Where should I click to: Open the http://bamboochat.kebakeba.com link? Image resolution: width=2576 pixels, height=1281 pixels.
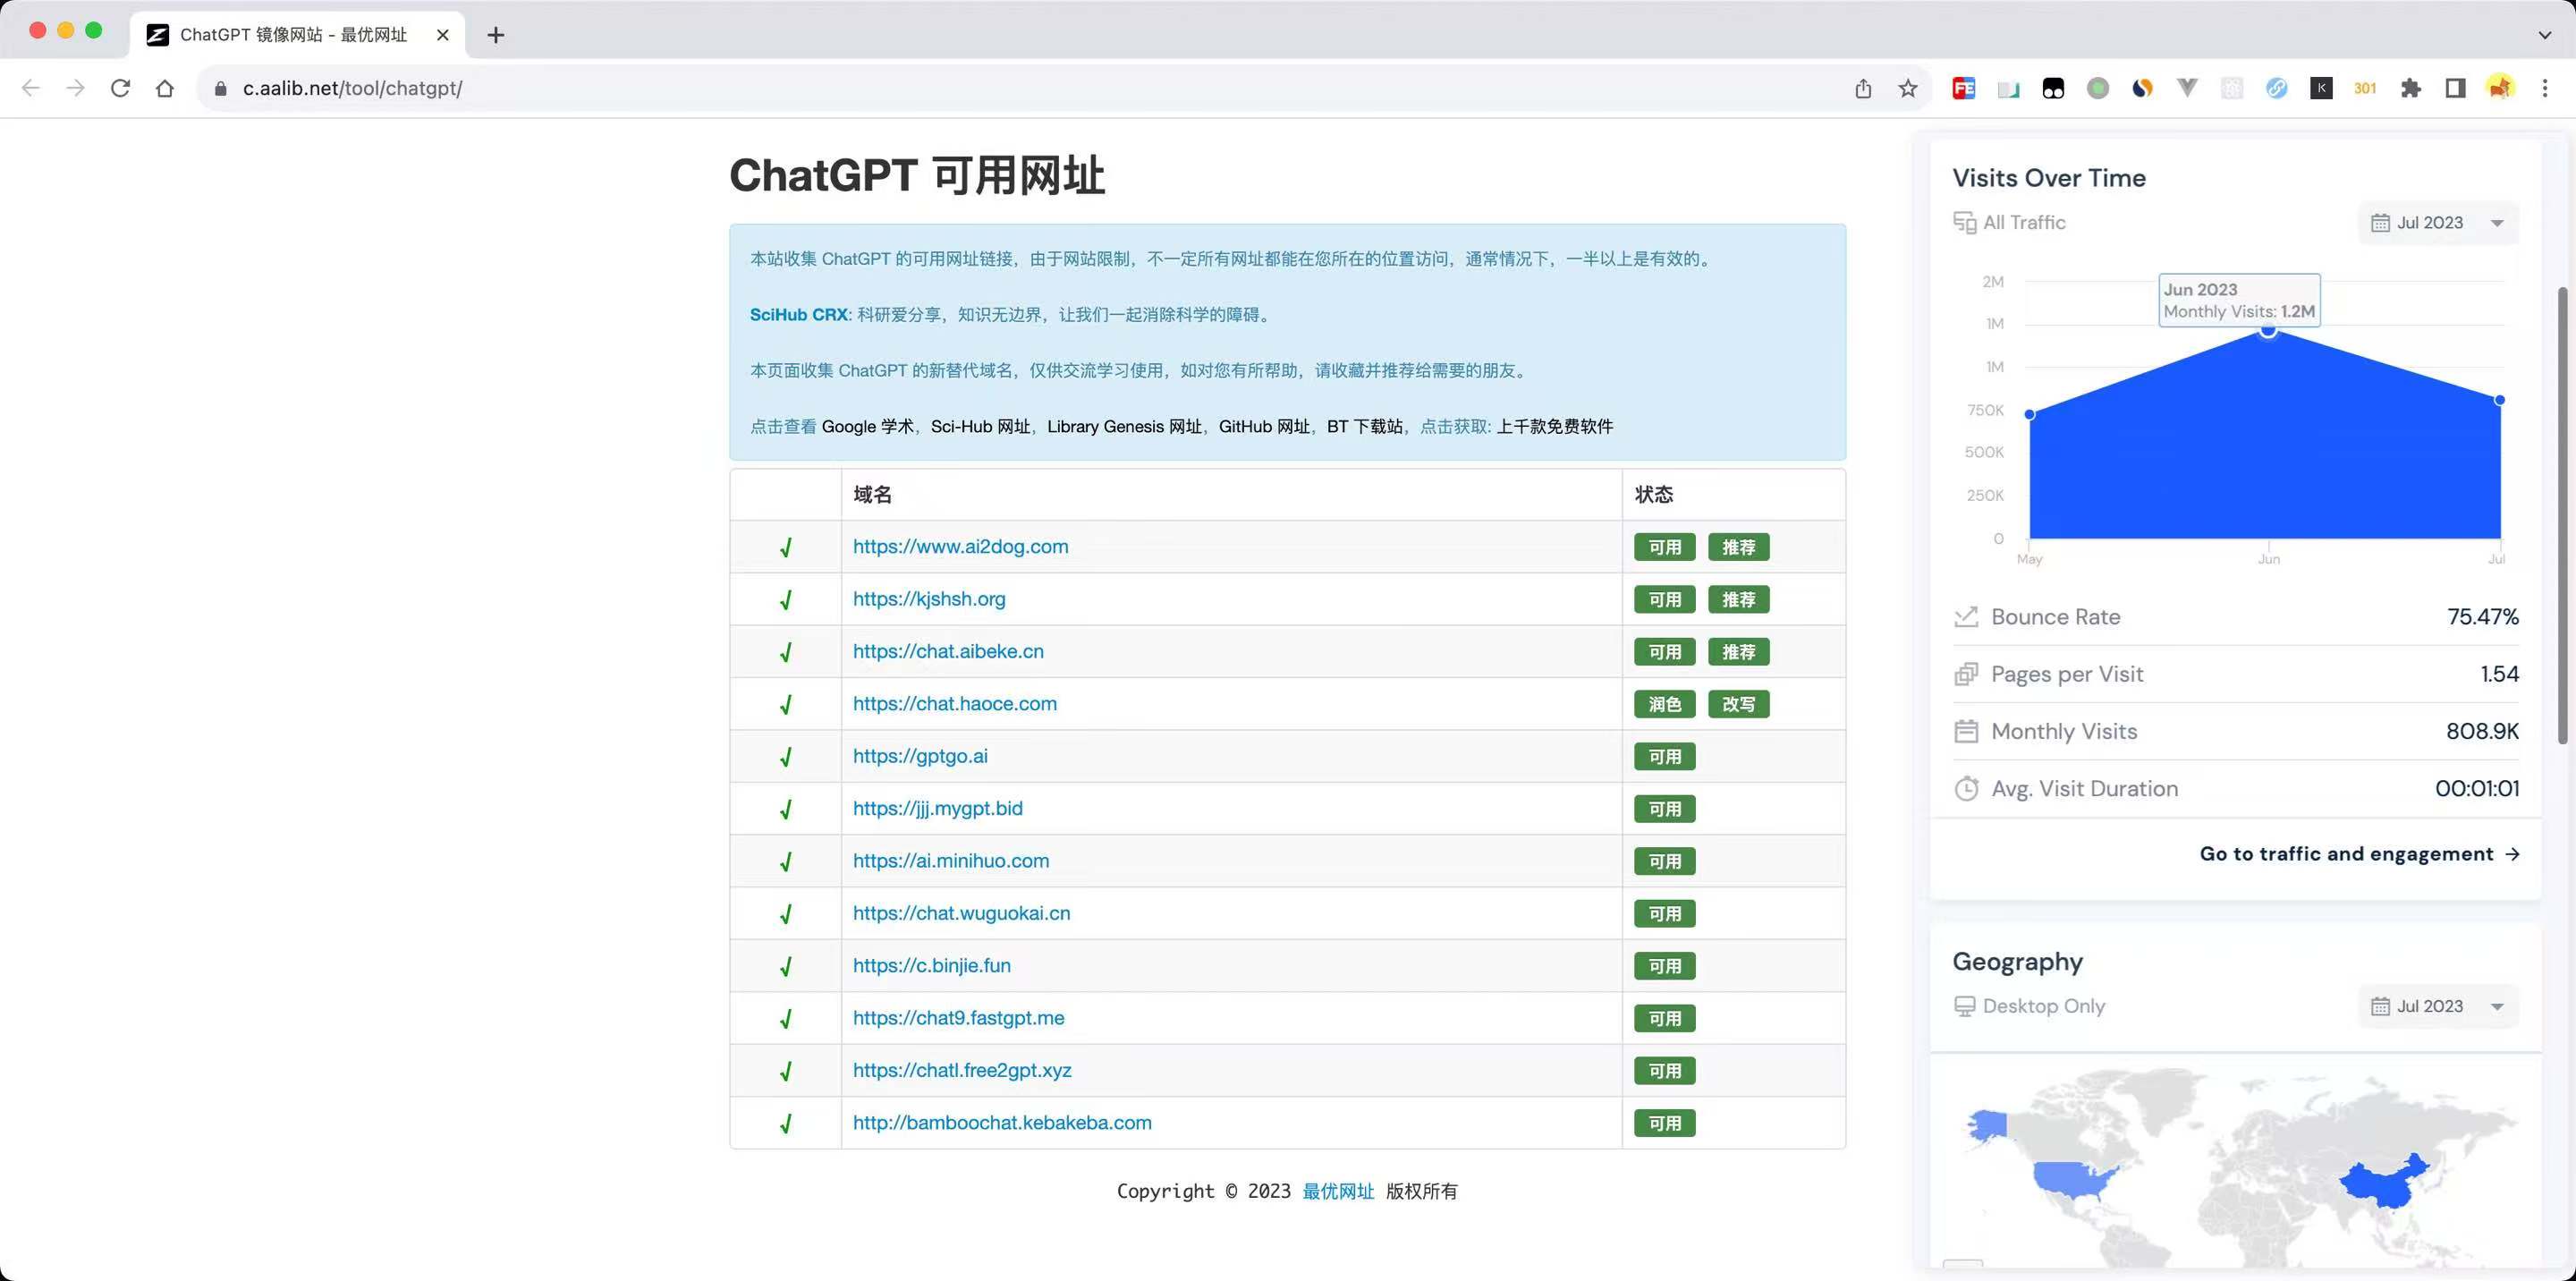pyautogui.click(x=1002, y=1122)
